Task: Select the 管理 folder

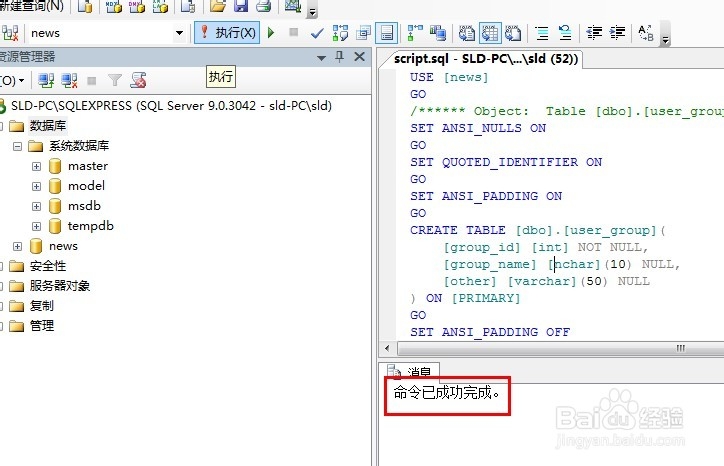Action: [42, 326]
